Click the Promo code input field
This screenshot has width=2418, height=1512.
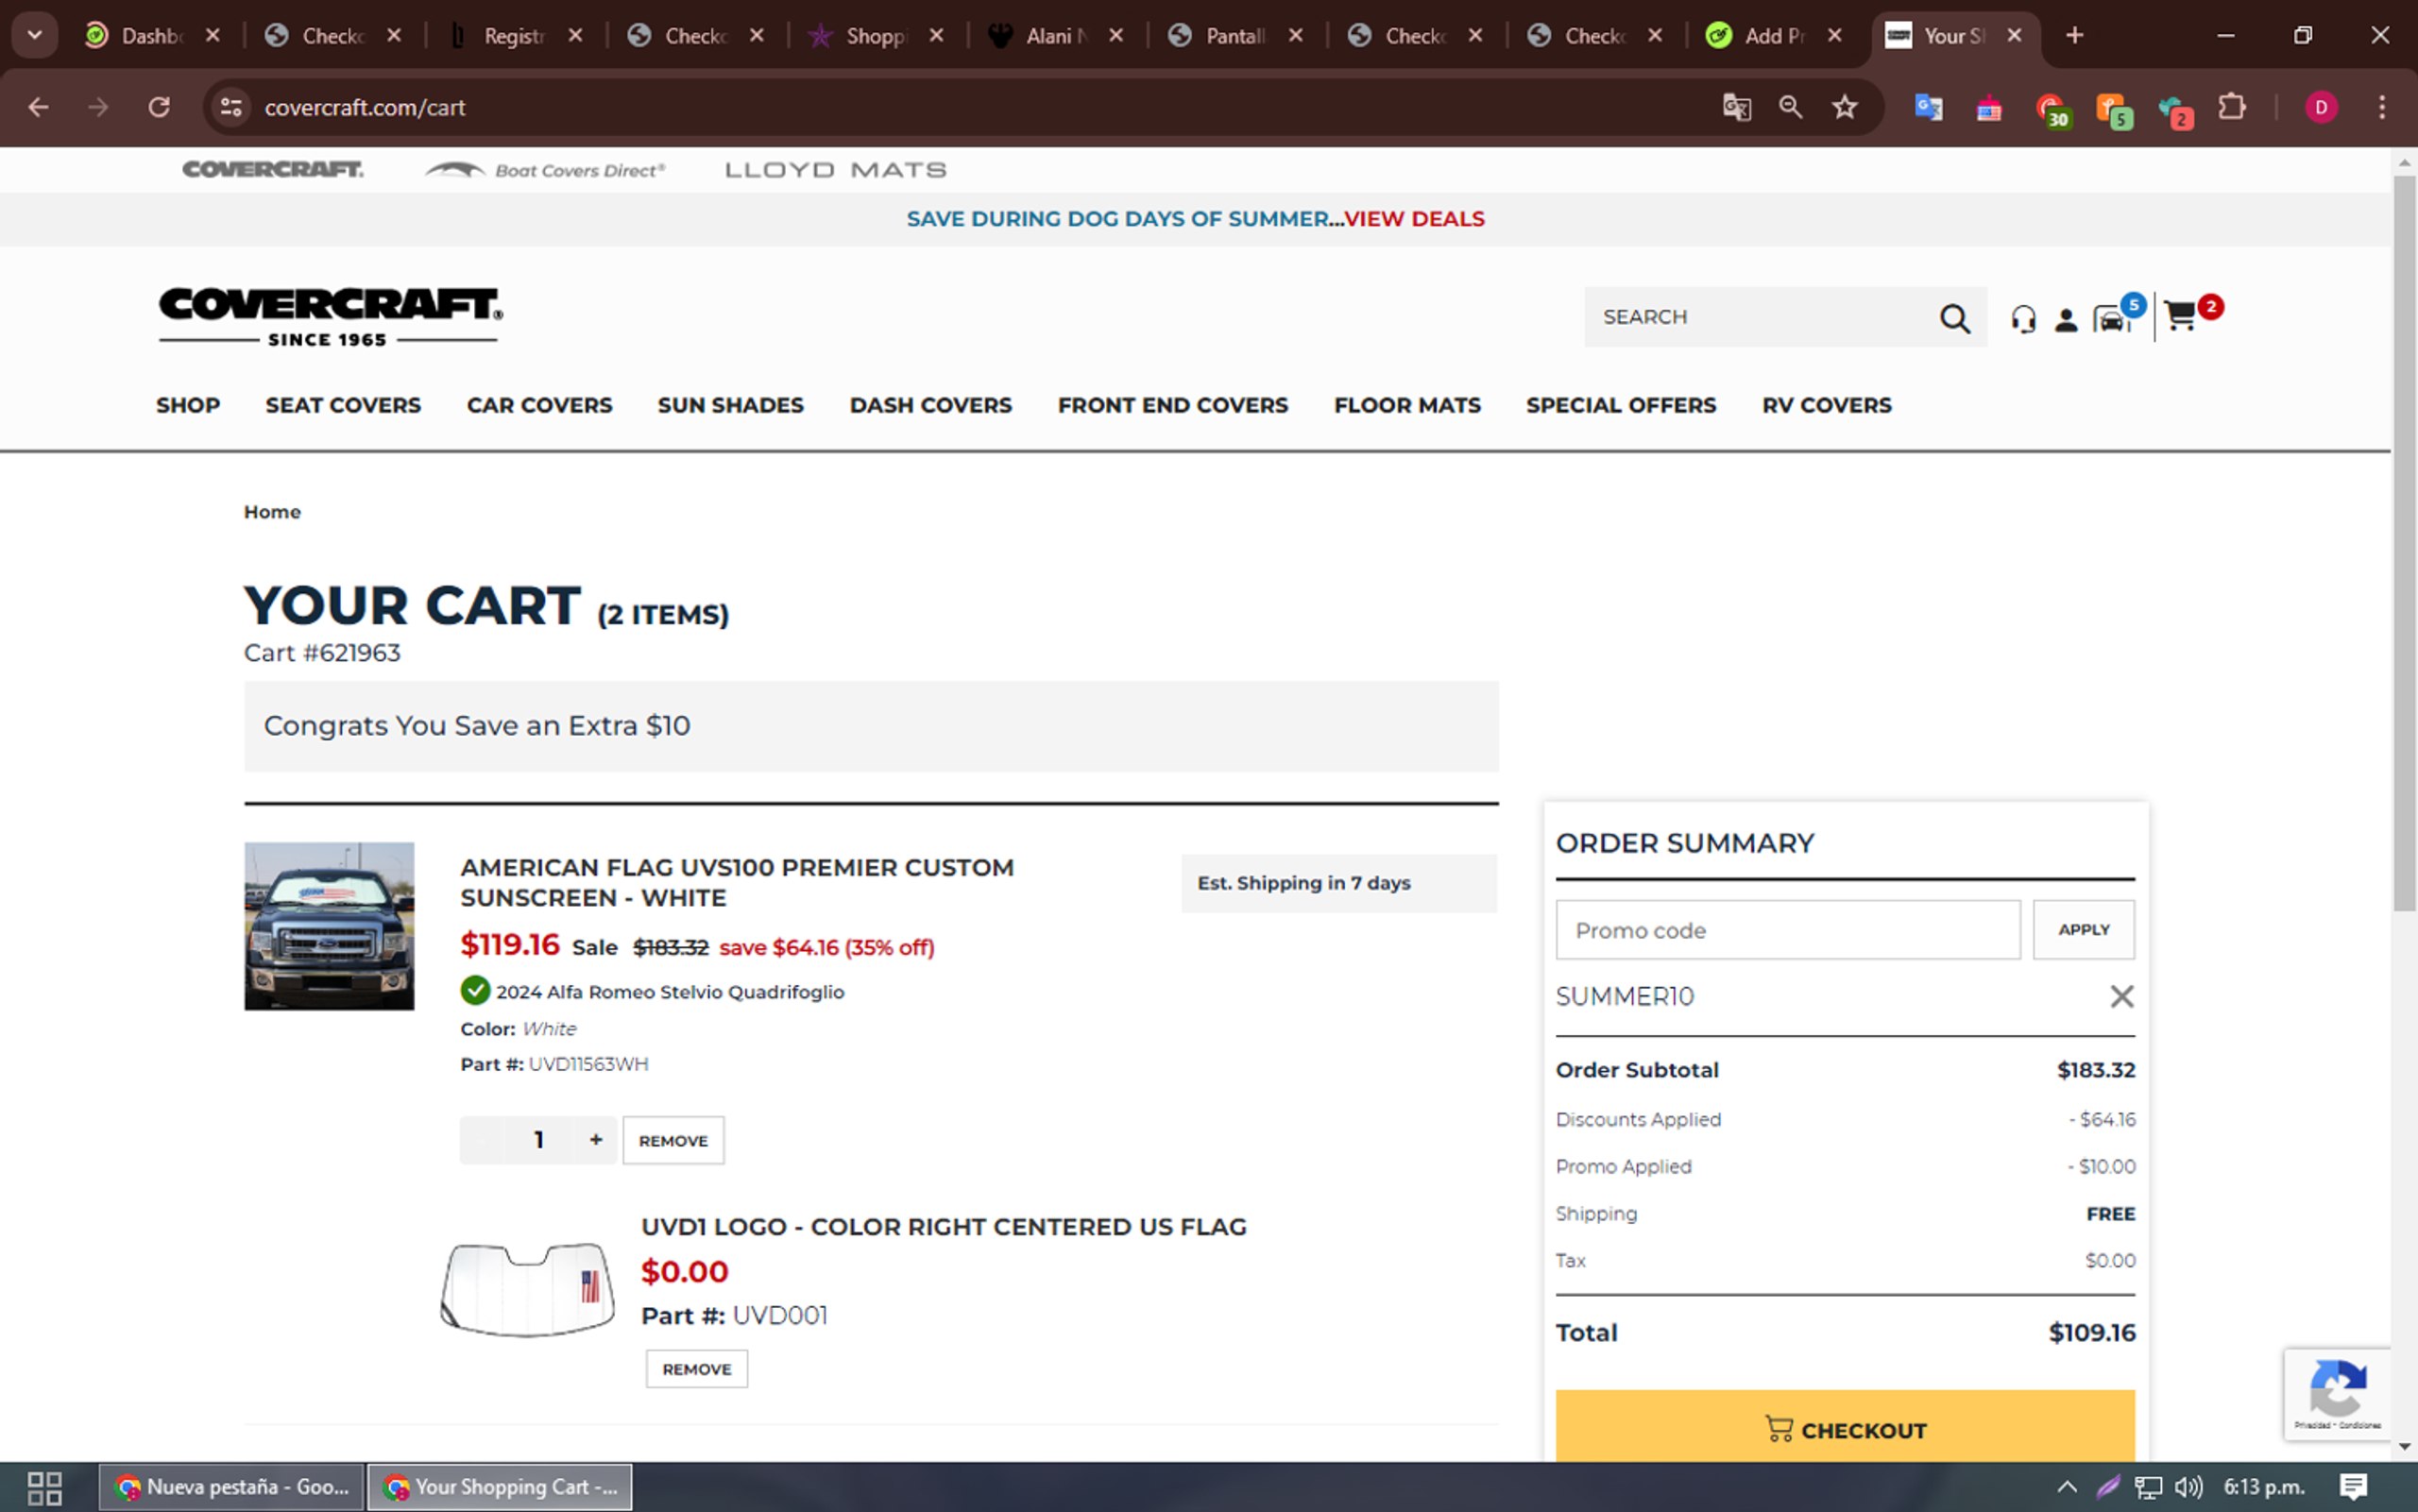(1788, 930)
